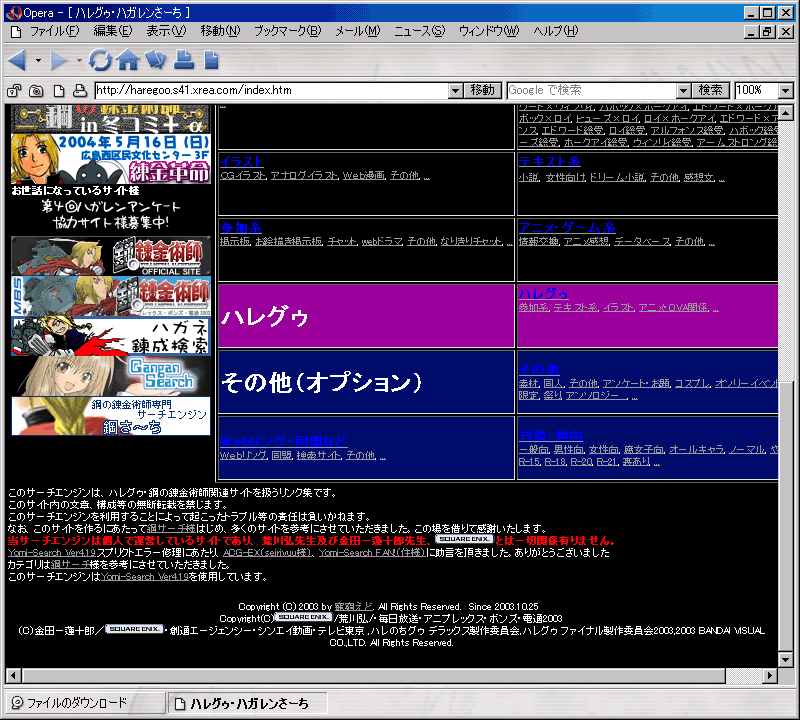Click the ACG-EX(seiryuu様) credit link
This screenshot has width=800, height=720.
(267, 553)
